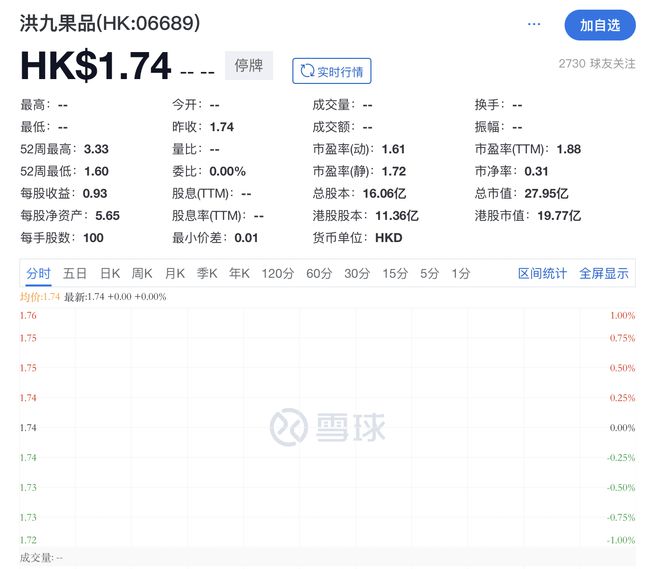
Task: Select the 60分 interval tab
Action: tap(319, 274)
